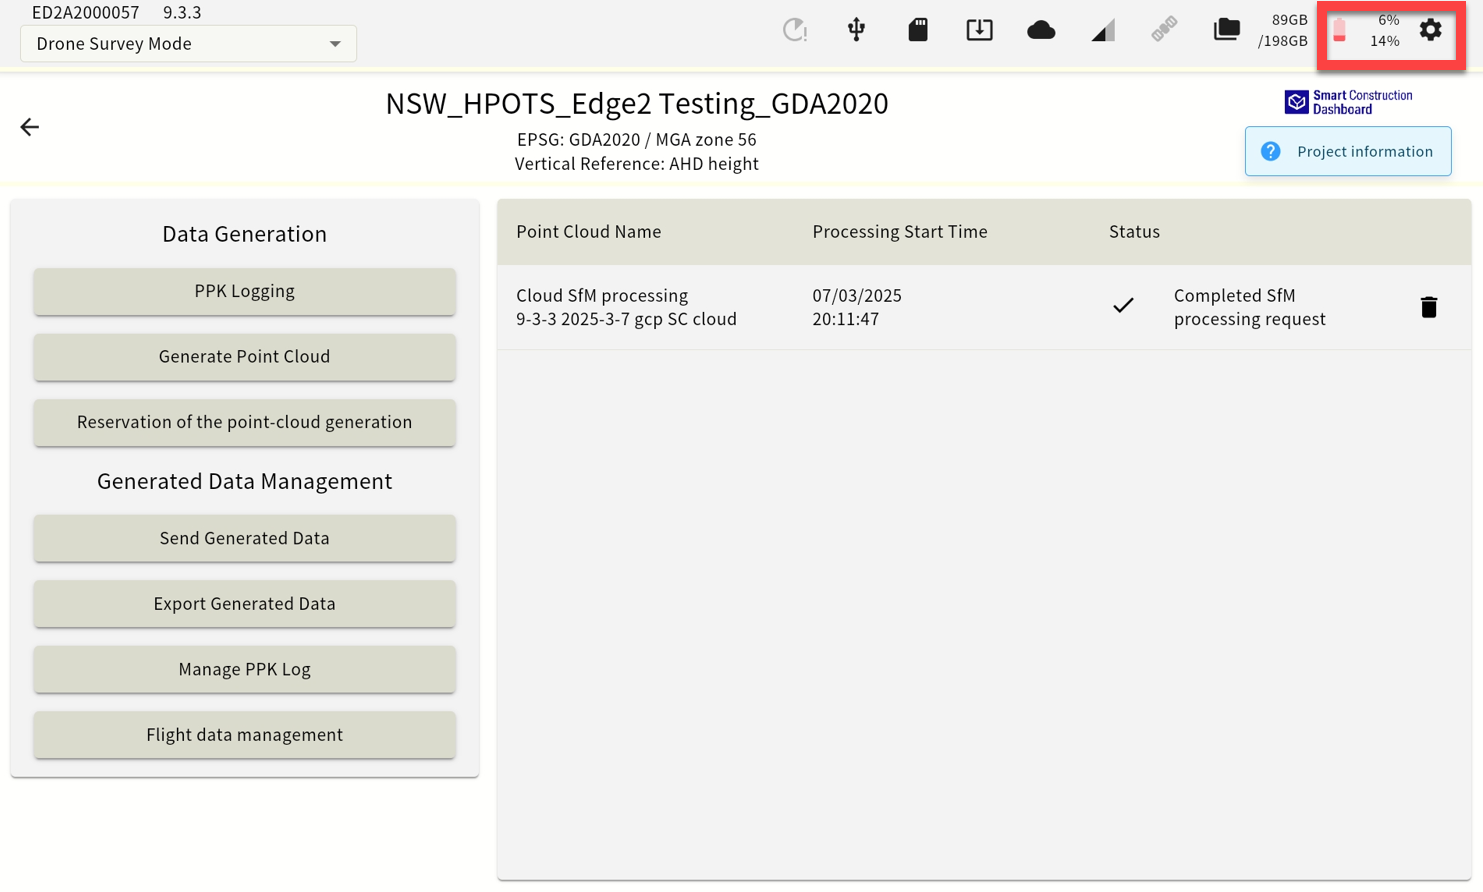Open the Drone Survey Mode dropdown
Screen dimensions: 1483x892
point(188,44)
